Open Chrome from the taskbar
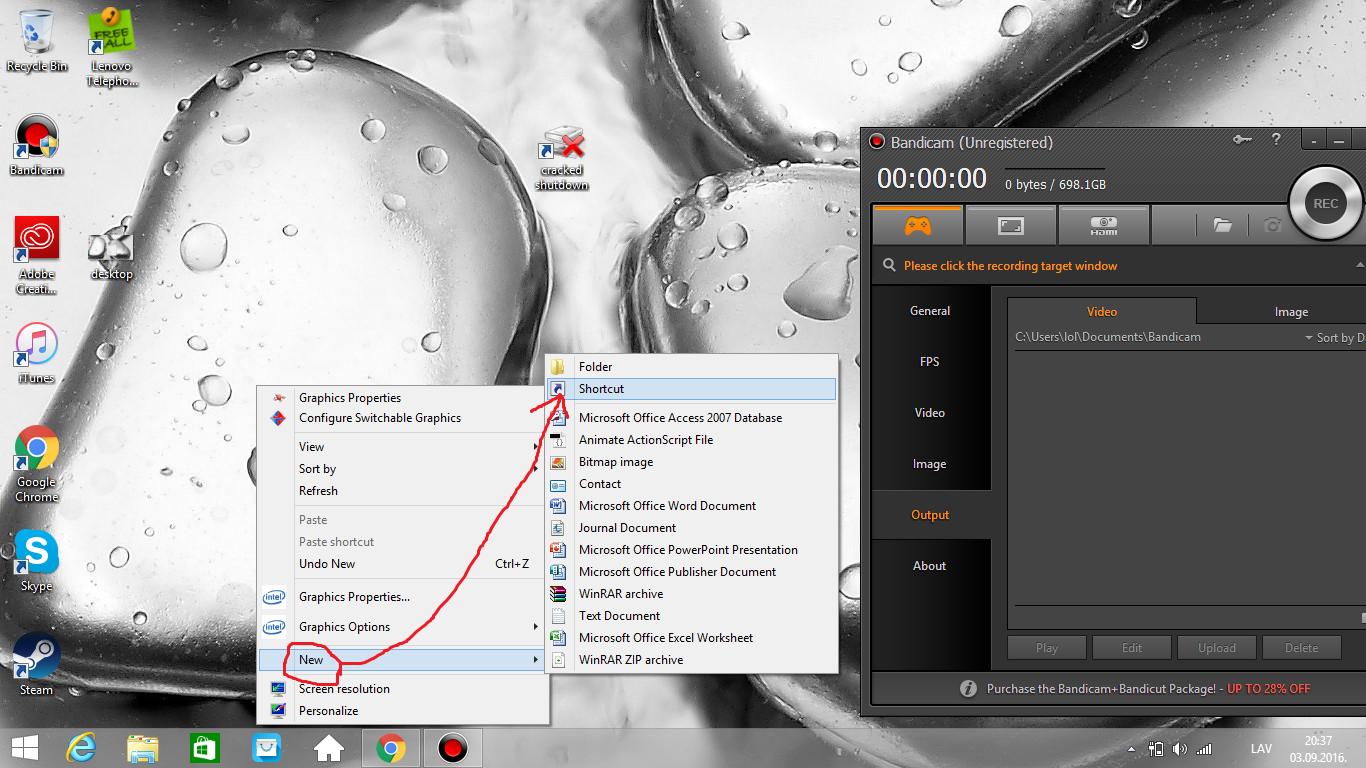The width and height of the screenshot is (1366, 768). pyautogui.click(x=390, y=747)
